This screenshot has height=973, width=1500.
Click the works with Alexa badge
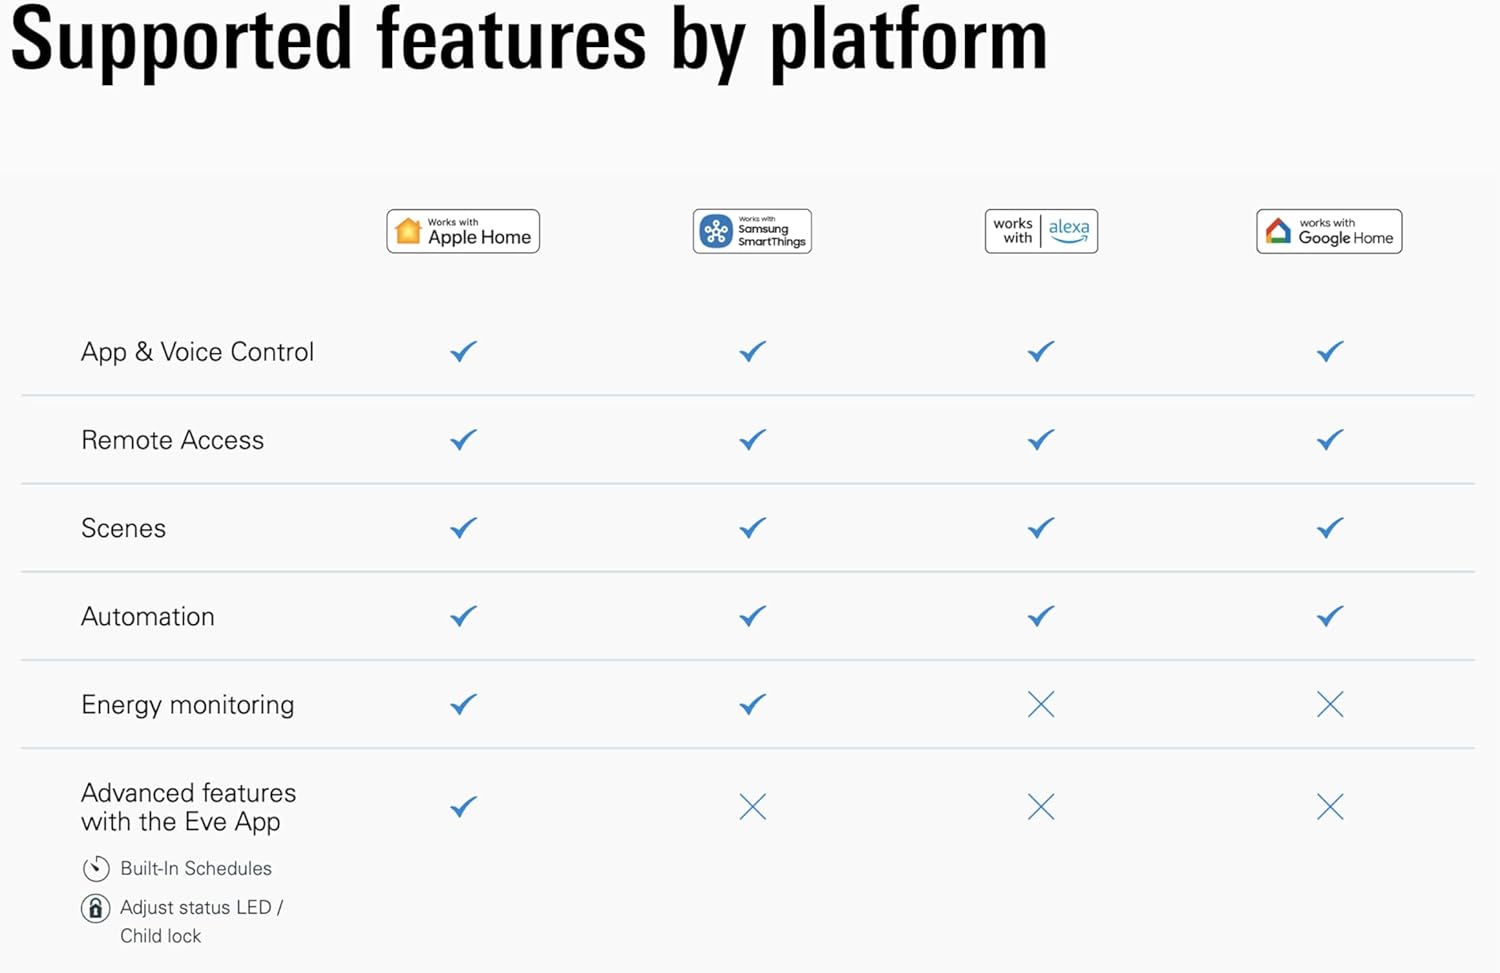pos(1041,231)
